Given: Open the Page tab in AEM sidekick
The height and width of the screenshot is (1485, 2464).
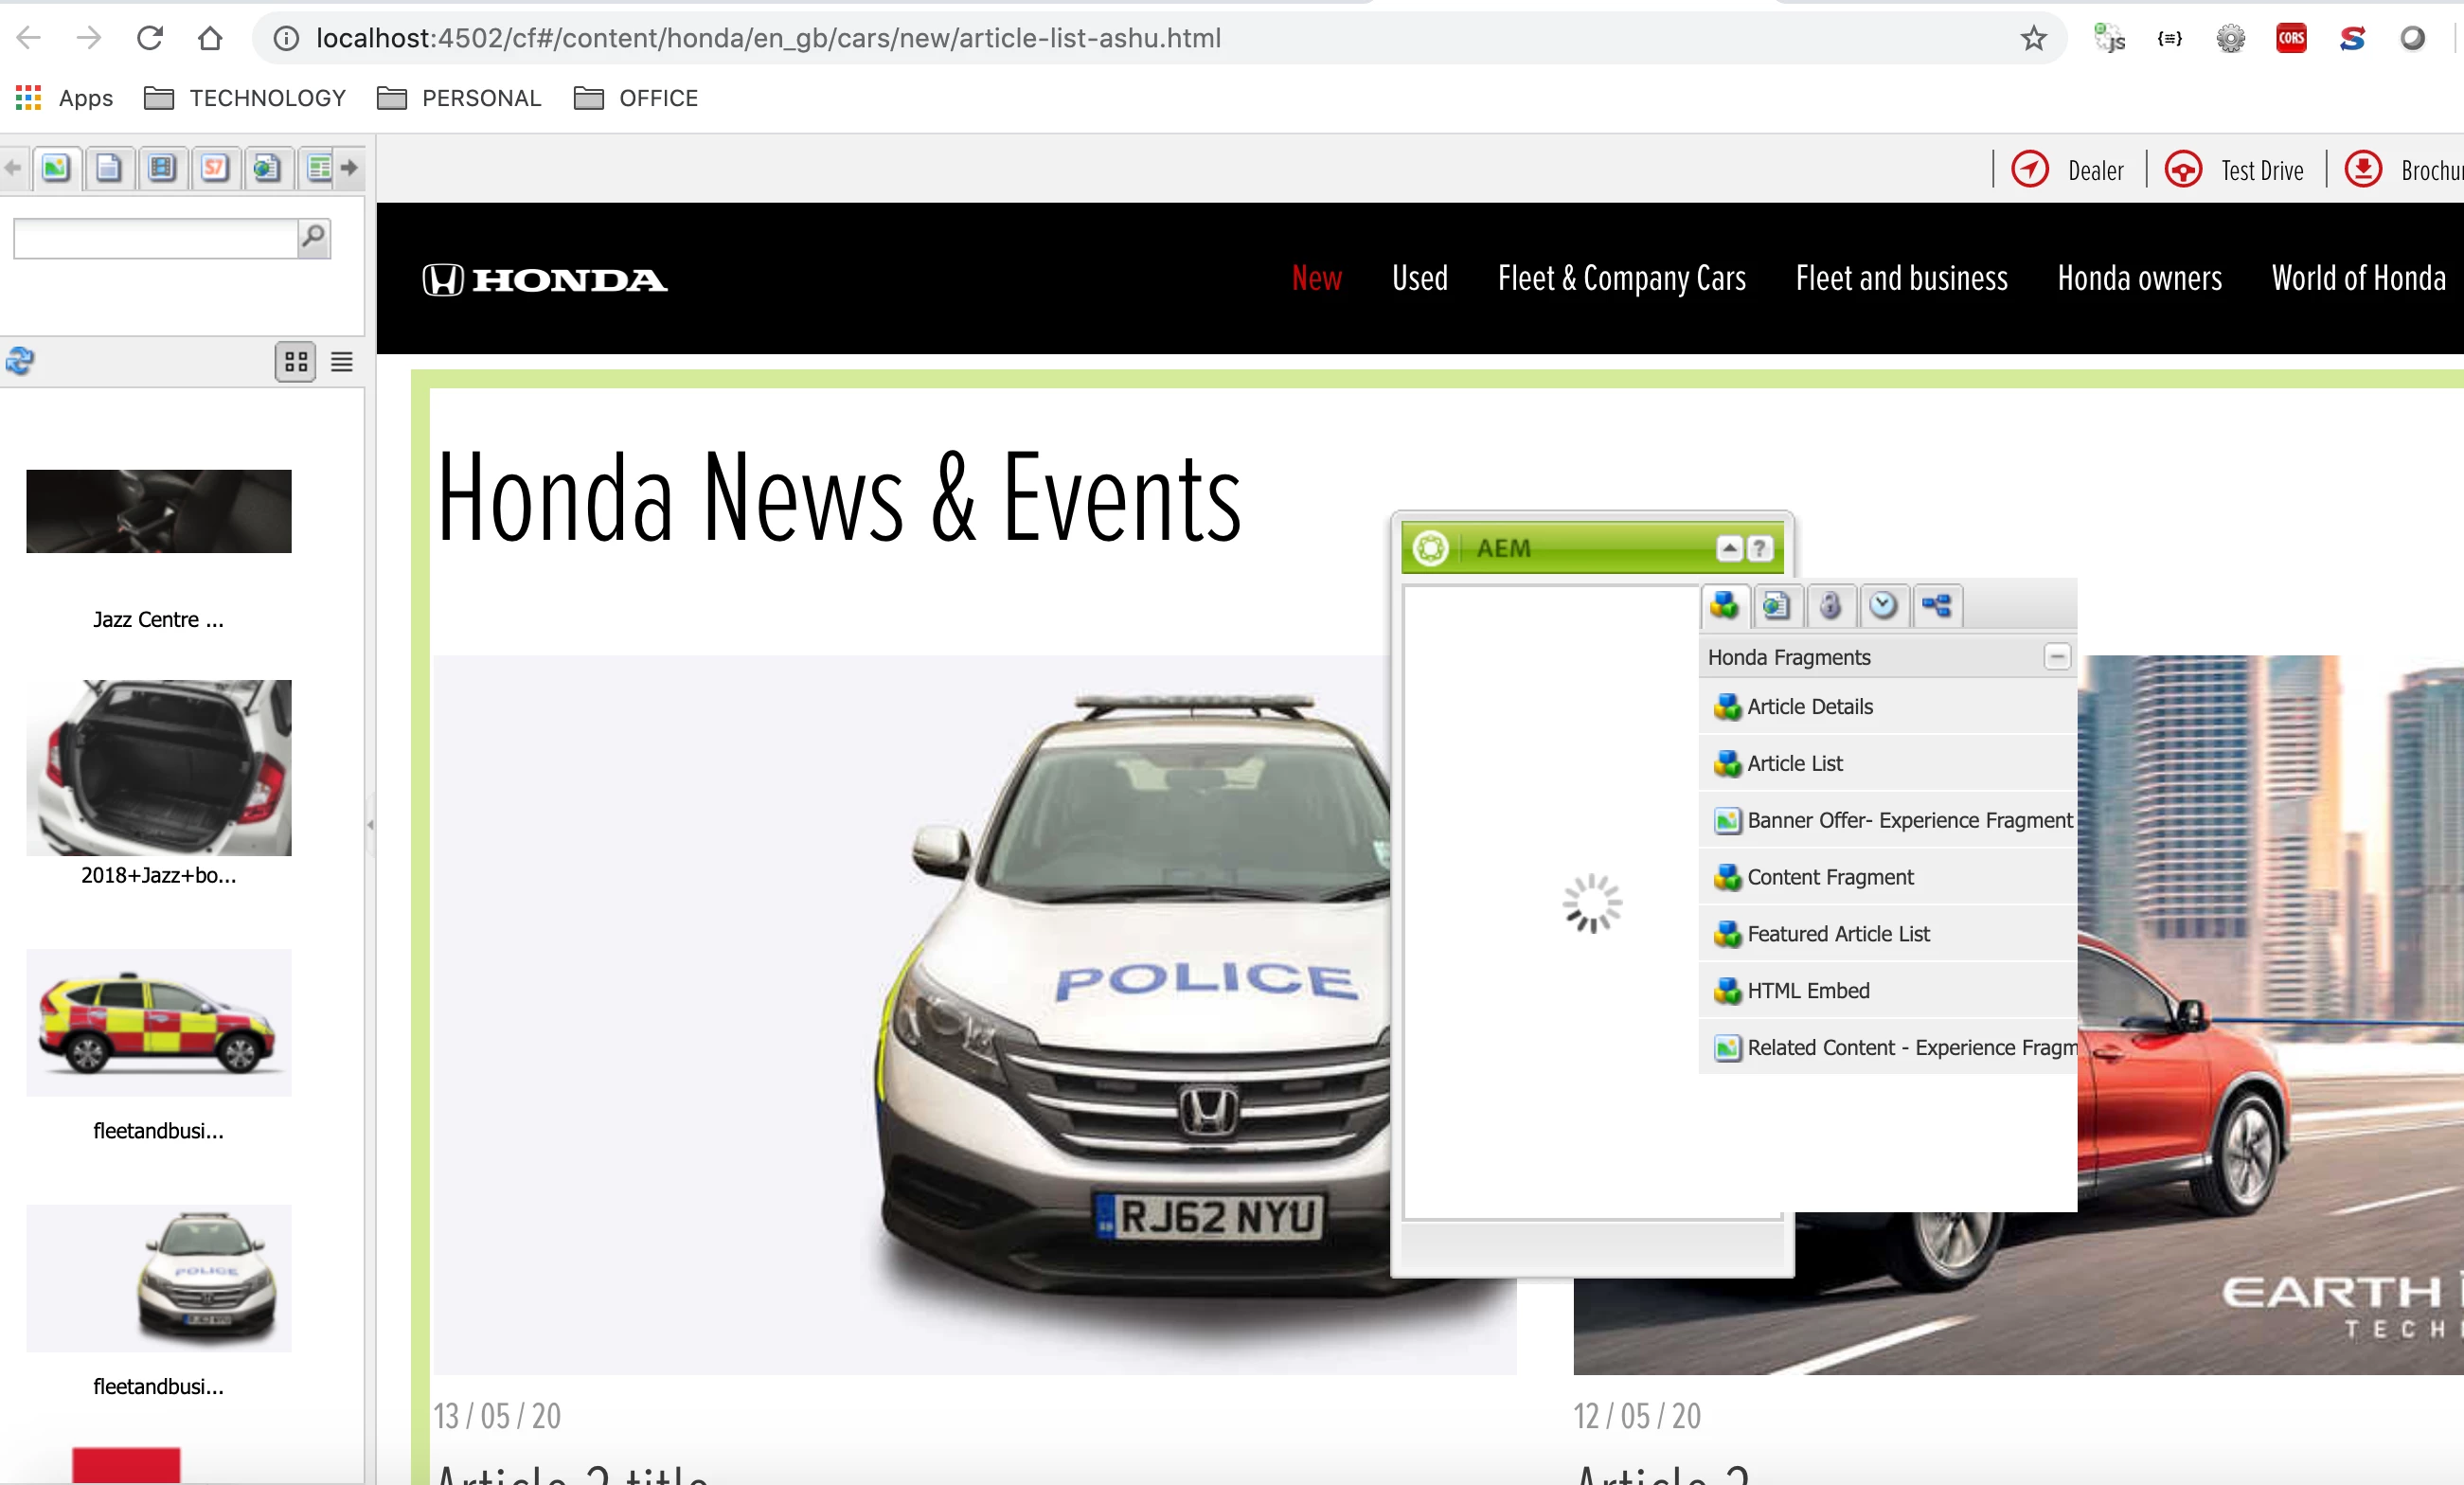Looking at the screenshot, I should click(1776, 606).
